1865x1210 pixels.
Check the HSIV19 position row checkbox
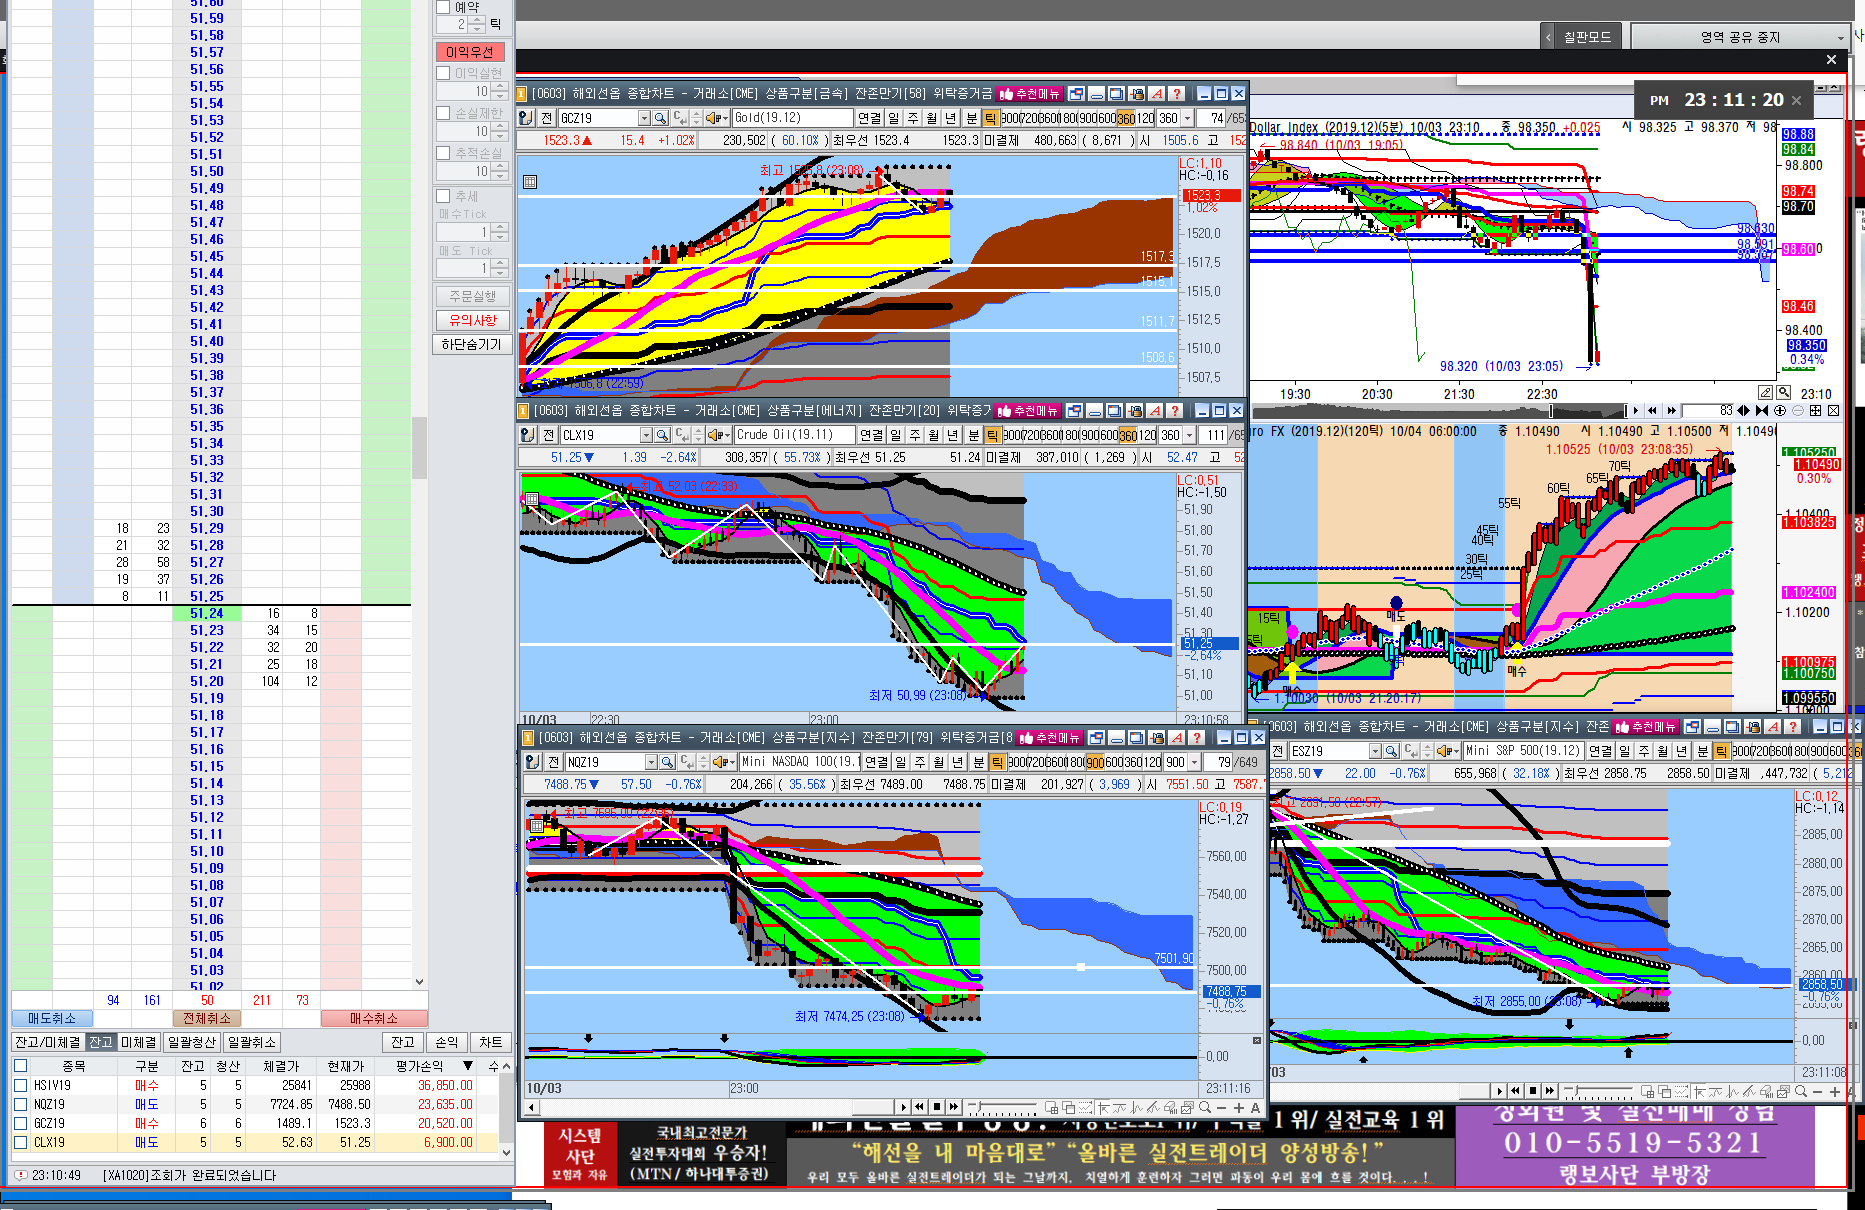[x=20, y=1085]
